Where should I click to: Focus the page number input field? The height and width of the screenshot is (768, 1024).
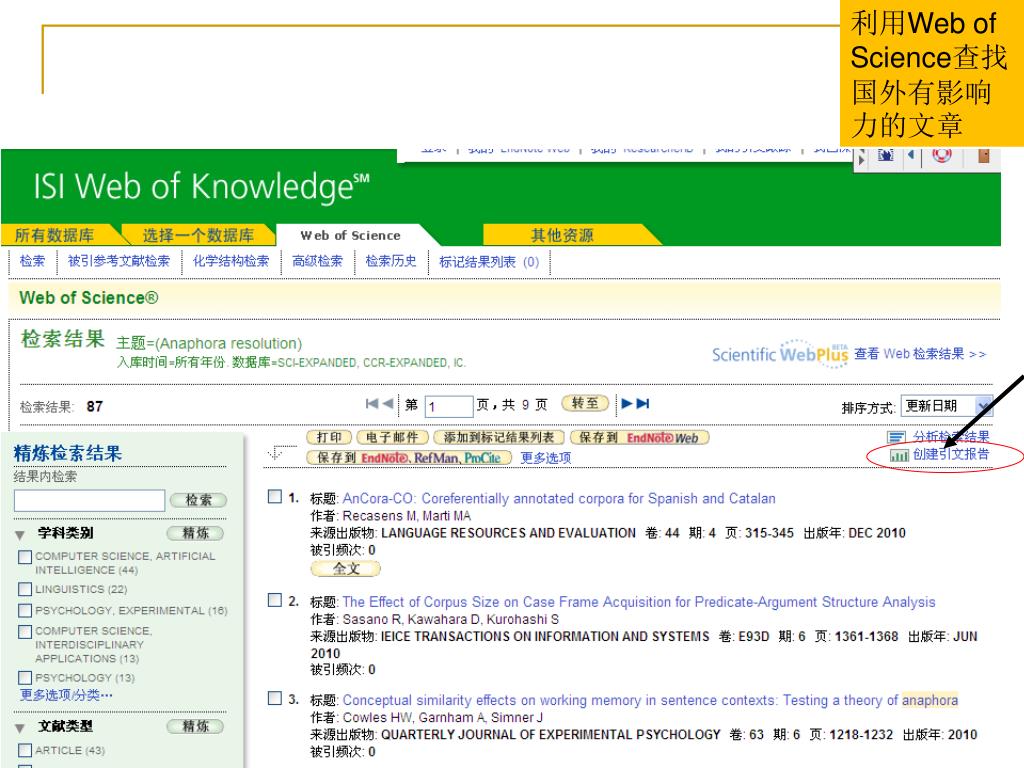[x=449, y=406]
